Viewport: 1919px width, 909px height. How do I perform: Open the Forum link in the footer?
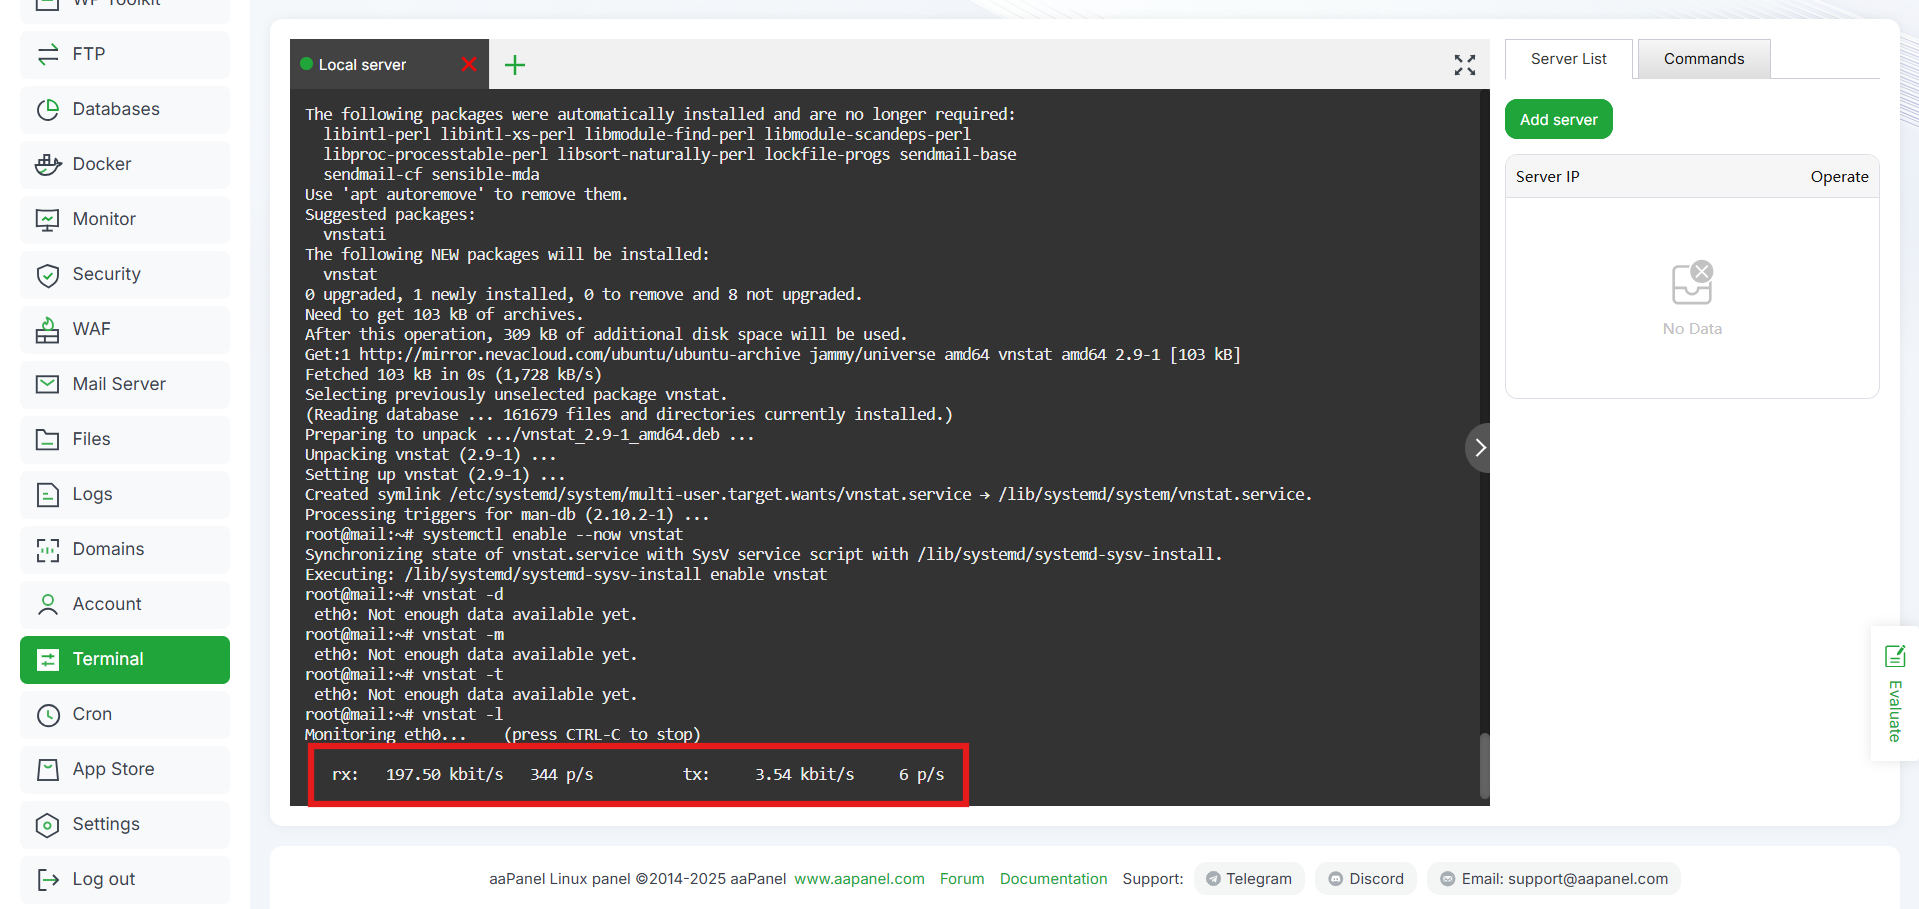point(962,879)
